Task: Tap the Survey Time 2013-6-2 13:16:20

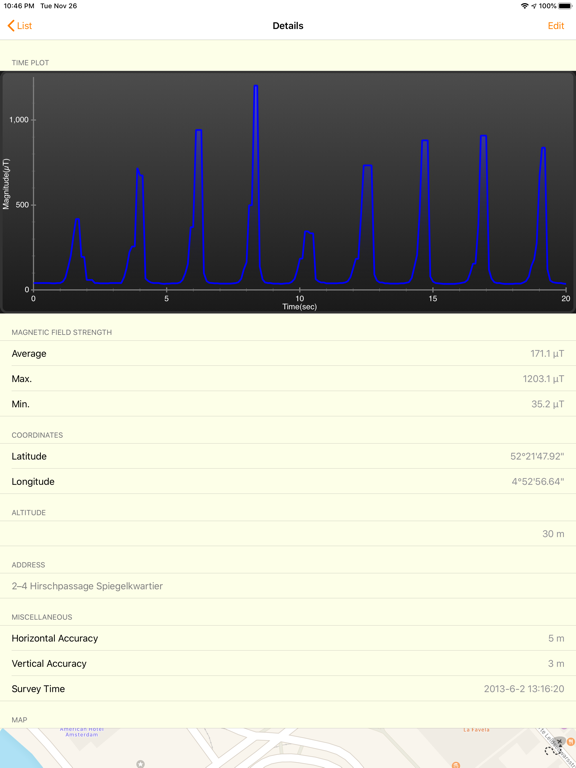Action: pos(524,689)
